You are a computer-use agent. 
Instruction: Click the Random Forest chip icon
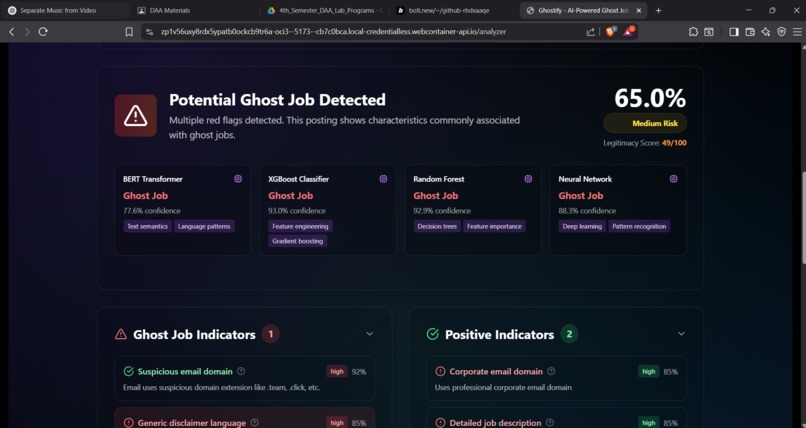(x=528, y=179)
